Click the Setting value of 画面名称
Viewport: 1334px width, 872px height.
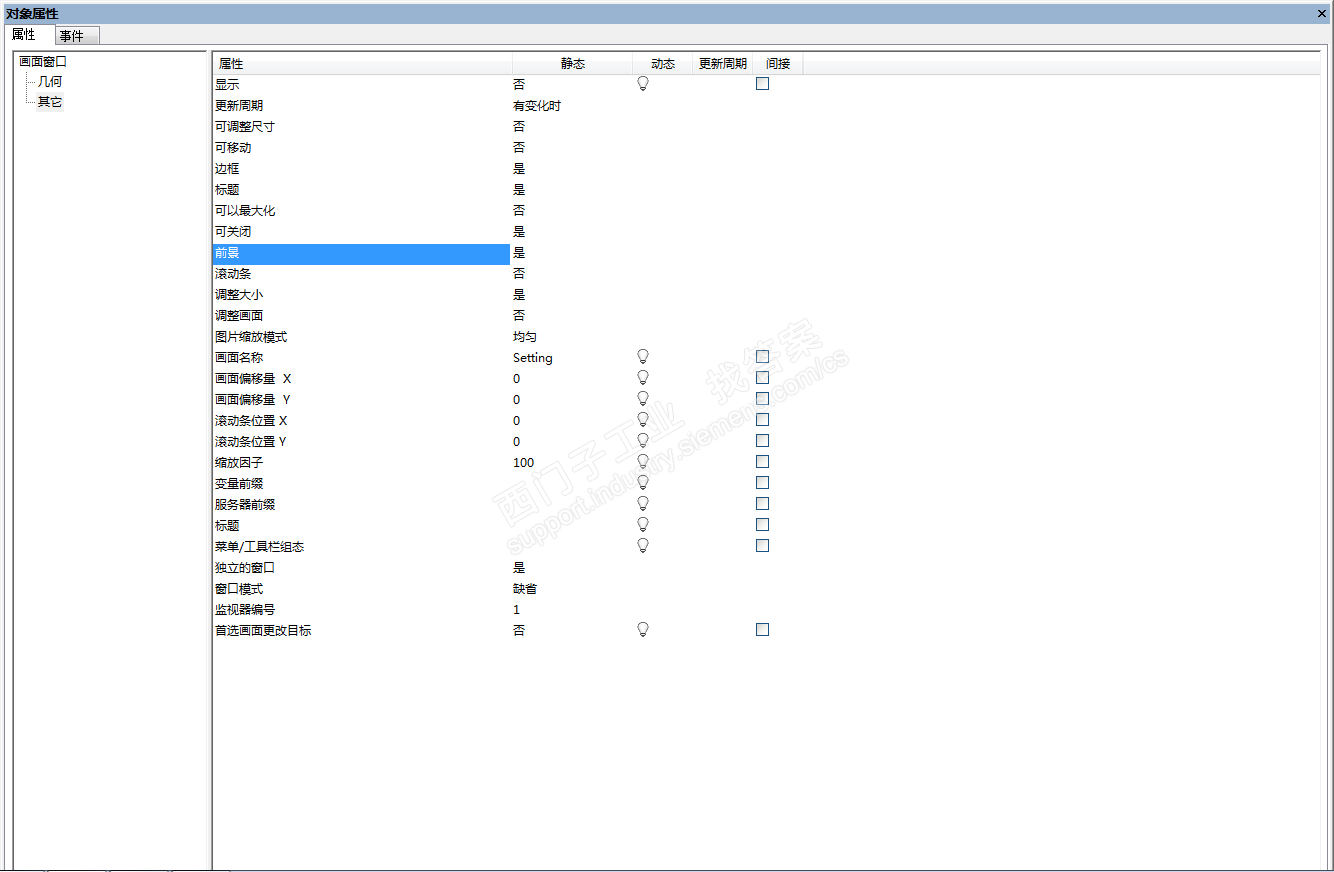[x=533, y=358]
